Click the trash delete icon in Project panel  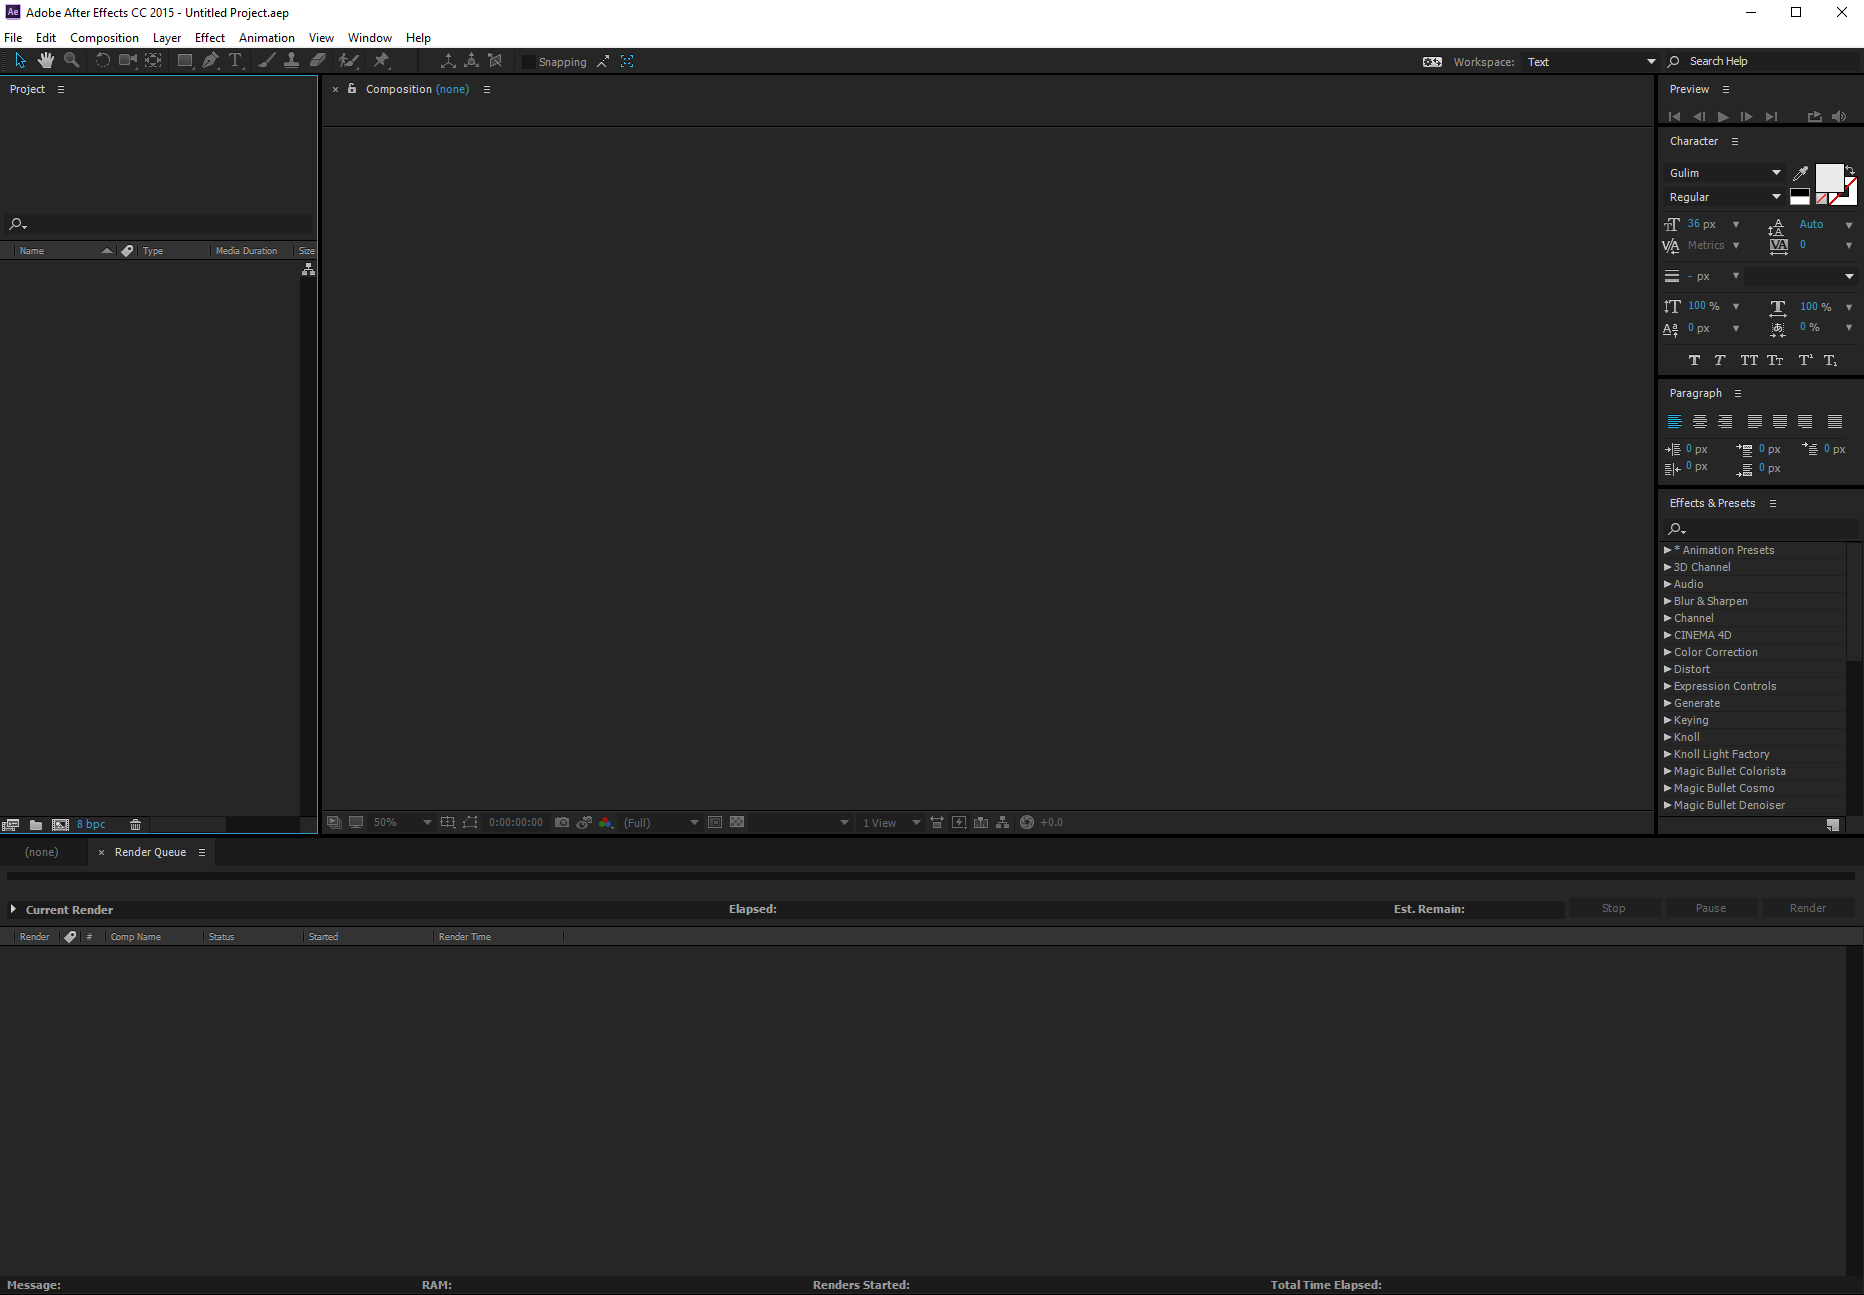point(135,825)
